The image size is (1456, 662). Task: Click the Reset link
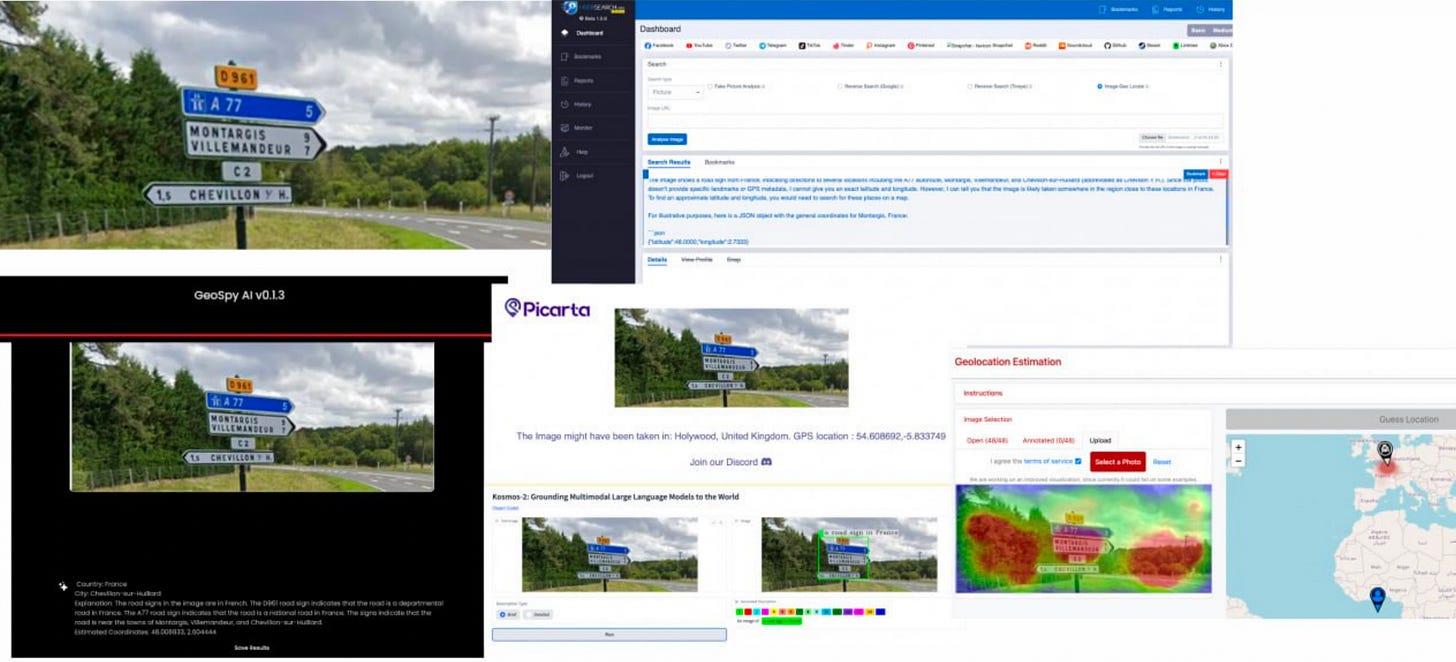[1161, 462]
